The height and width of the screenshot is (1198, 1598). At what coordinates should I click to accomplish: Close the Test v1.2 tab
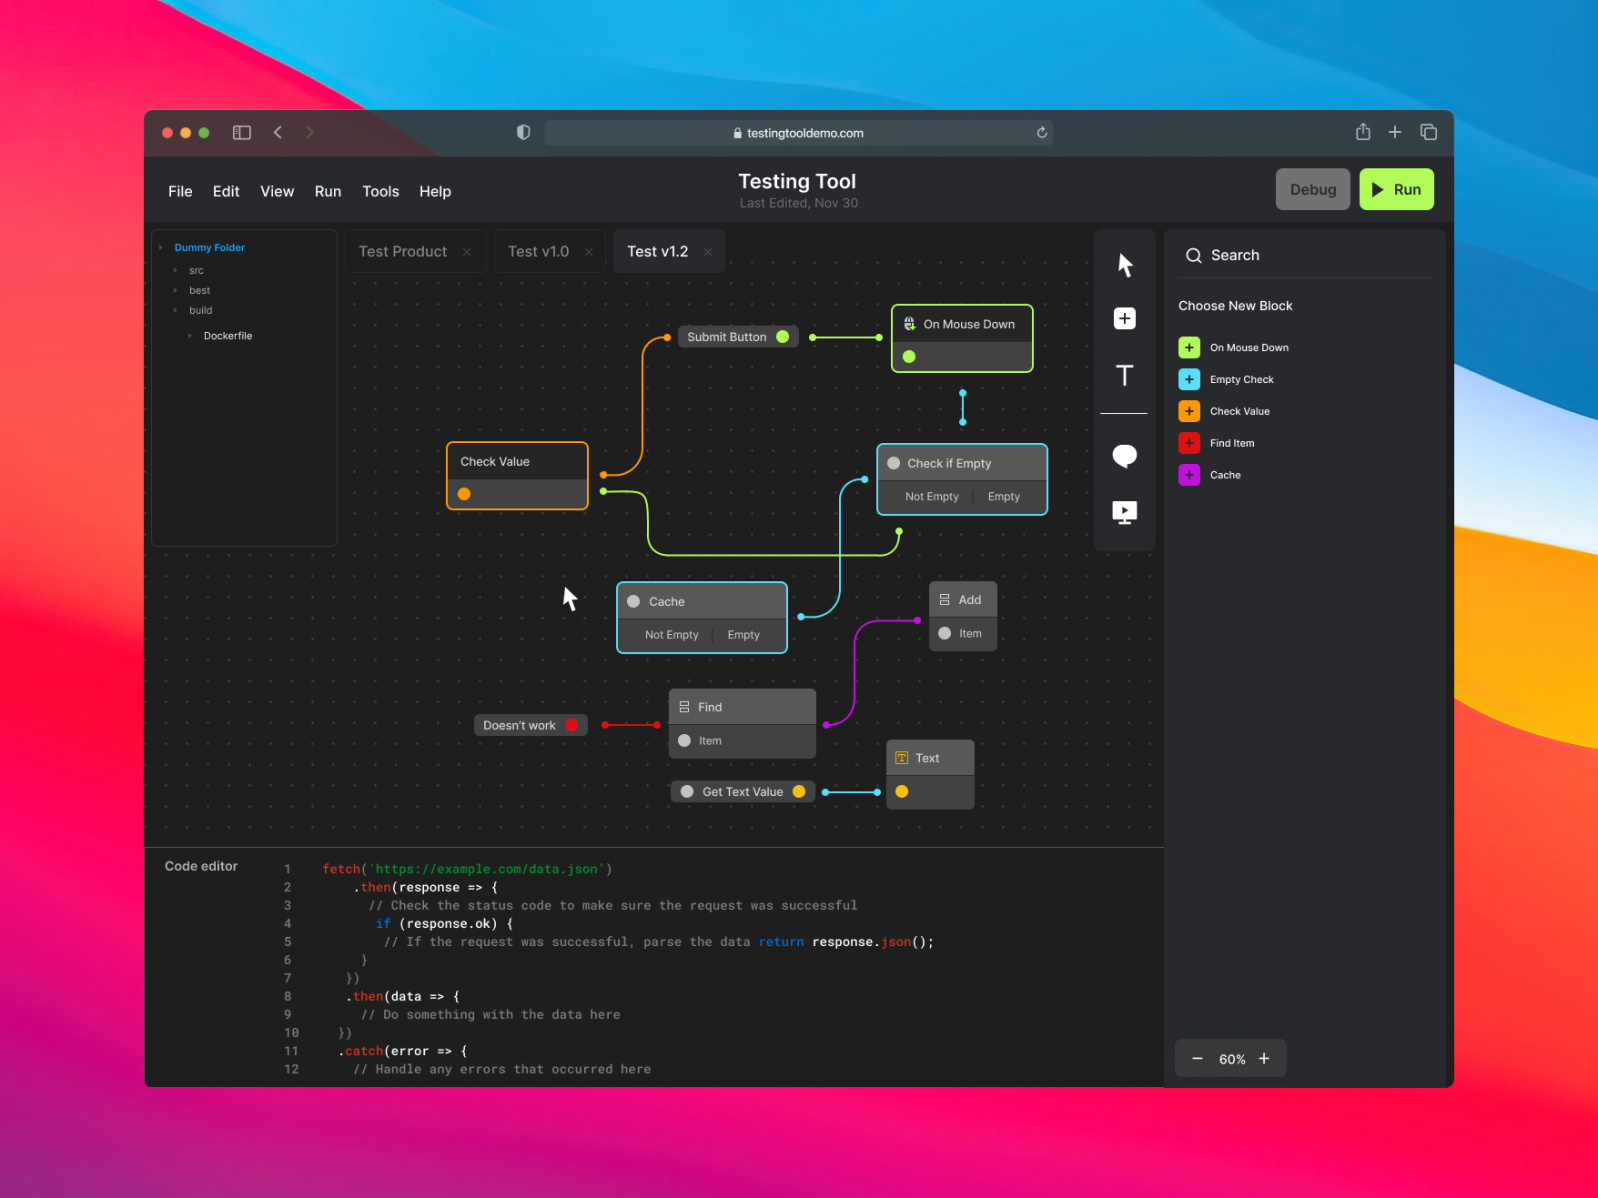[x=708, y=252]
